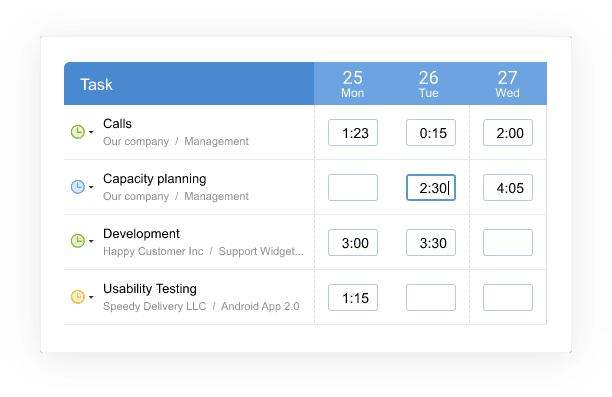Click the green clock icon for Development

[78, 241]
